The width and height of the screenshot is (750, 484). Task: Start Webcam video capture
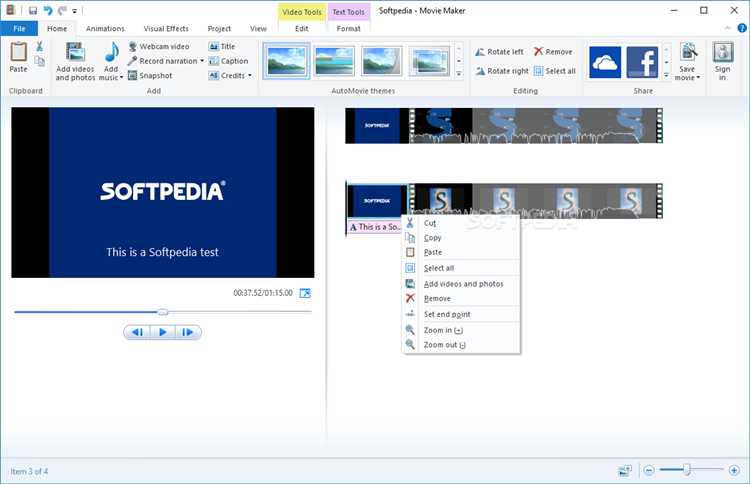pos(159,46)
